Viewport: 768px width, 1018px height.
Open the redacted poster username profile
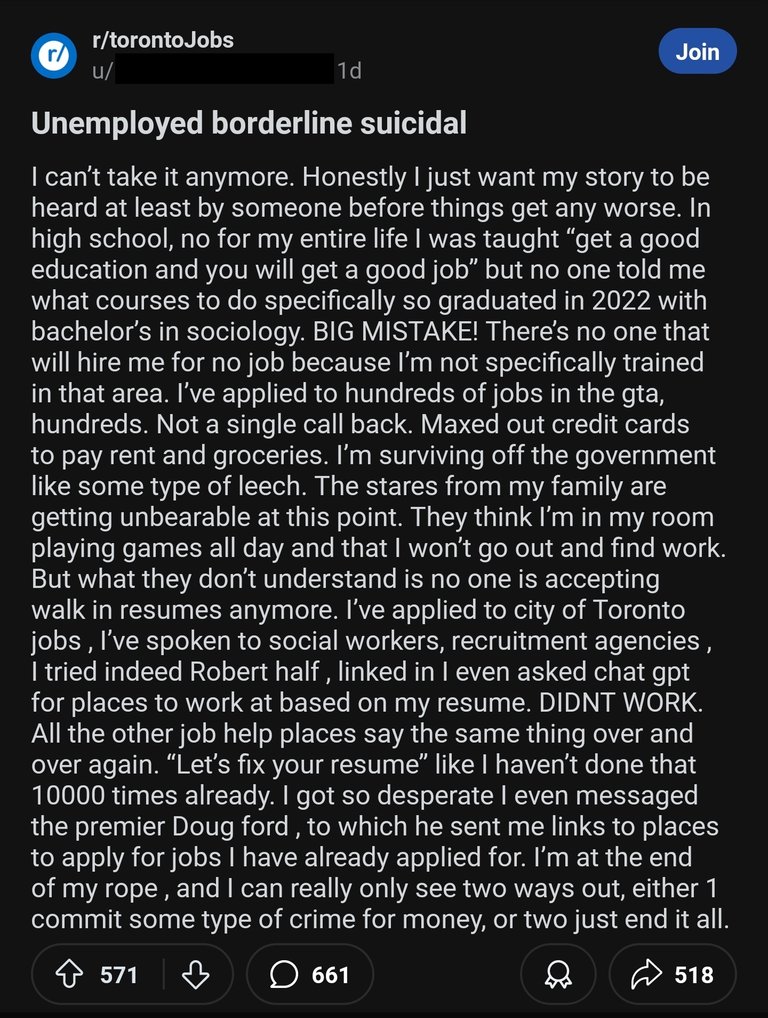214,69
